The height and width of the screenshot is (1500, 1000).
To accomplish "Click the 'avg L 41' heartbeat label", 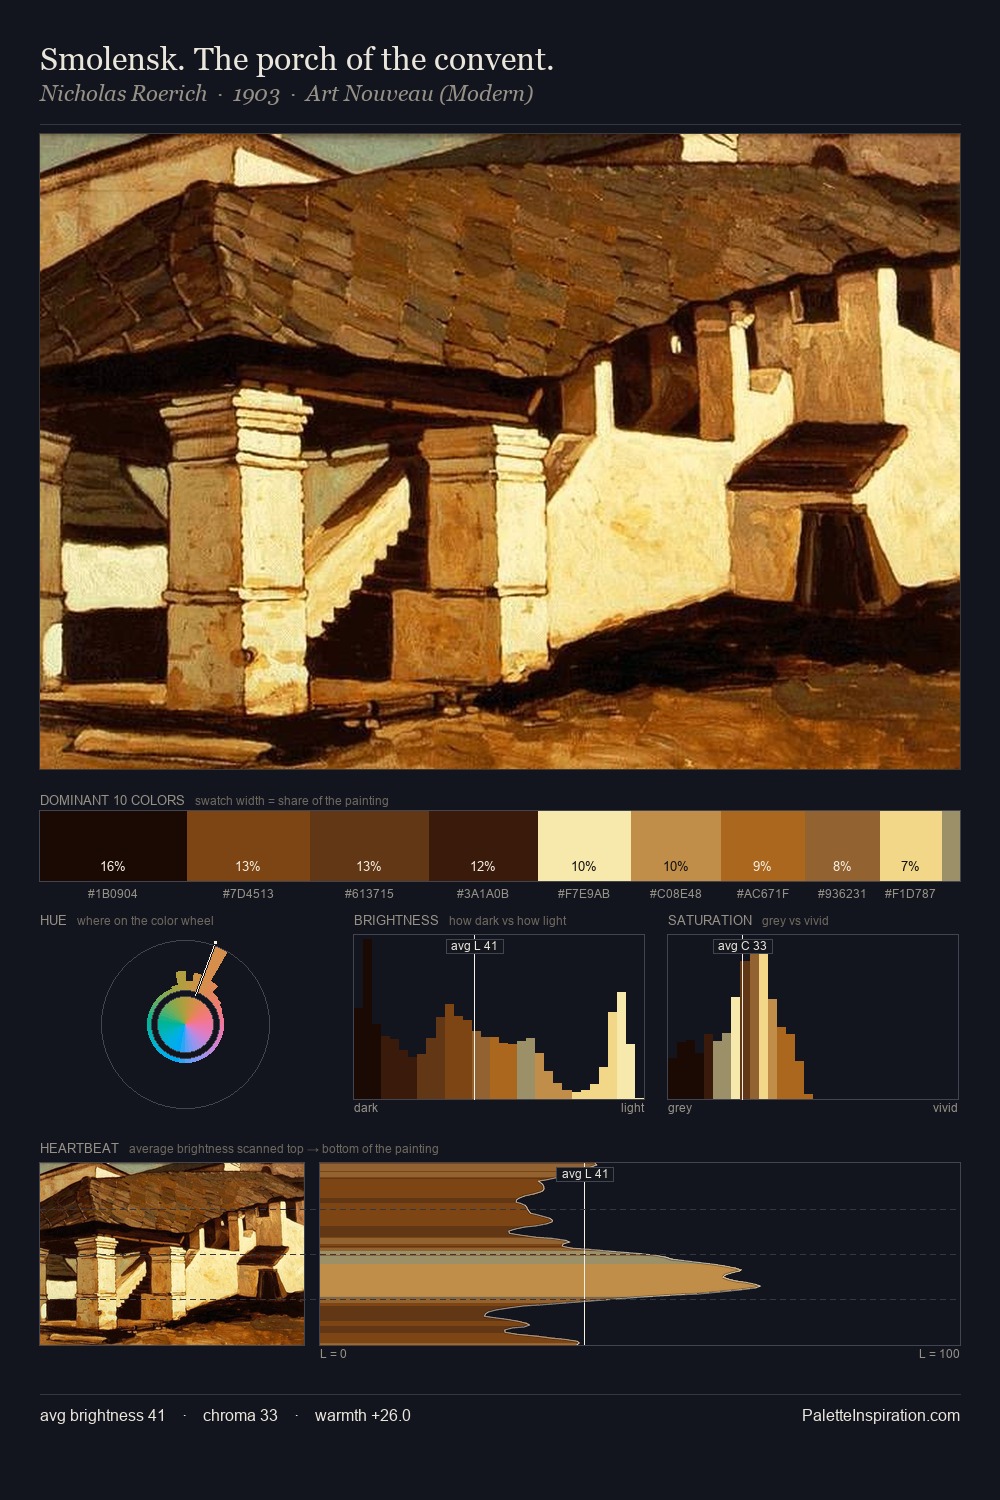I will [585, 1174].
